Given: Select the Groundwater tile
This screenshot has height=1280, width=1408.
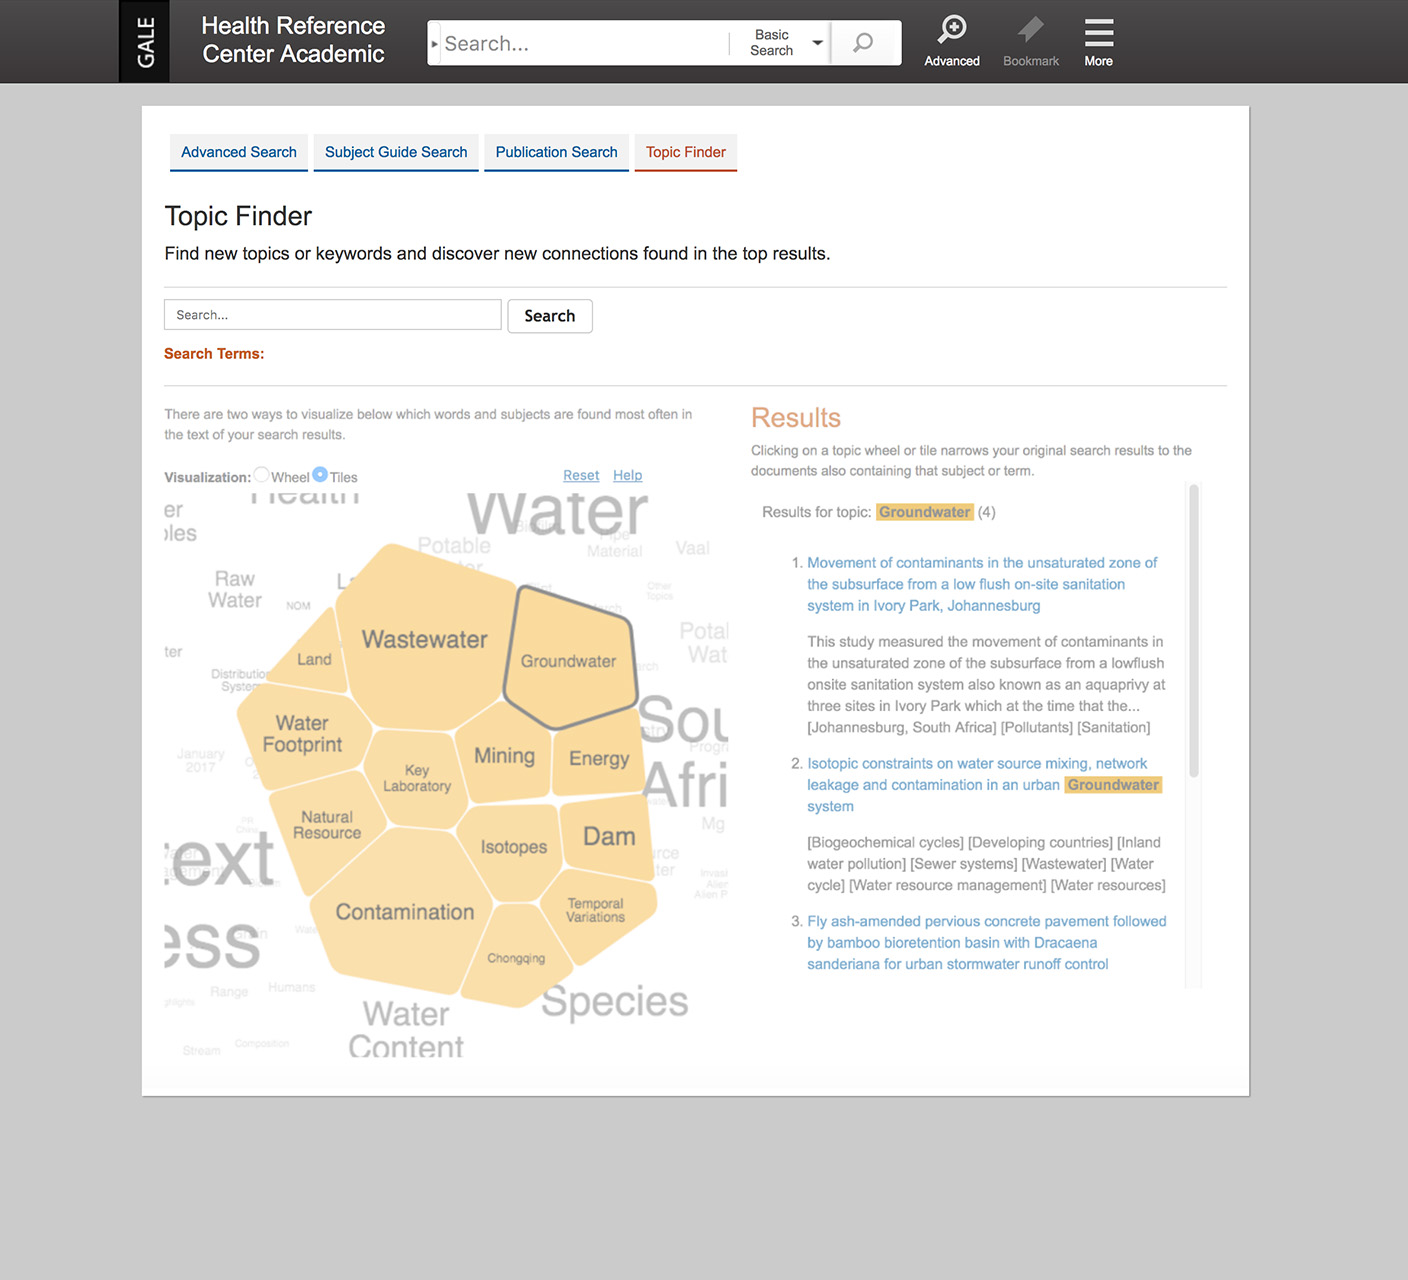Looking at the screenshot, I should pyautogui.click(x=568, y=660).
